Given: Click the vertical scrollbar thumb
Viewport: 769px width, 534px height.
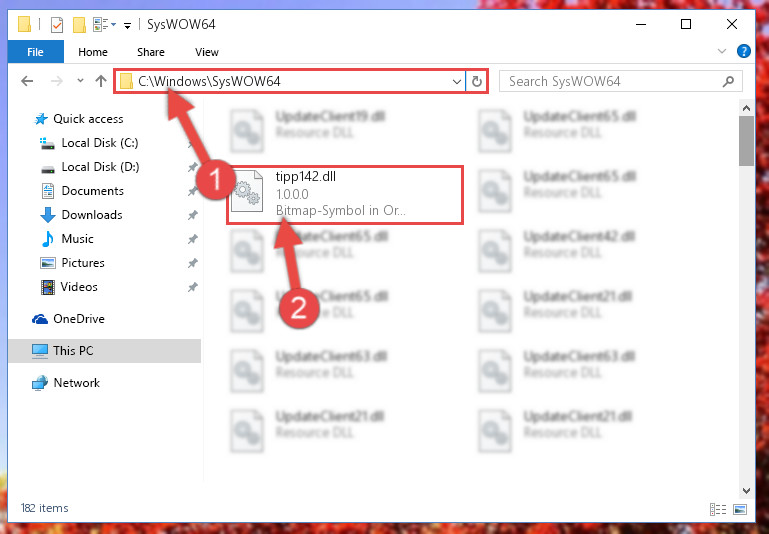Looking at the screenshot, I should (x=746, y=141).
